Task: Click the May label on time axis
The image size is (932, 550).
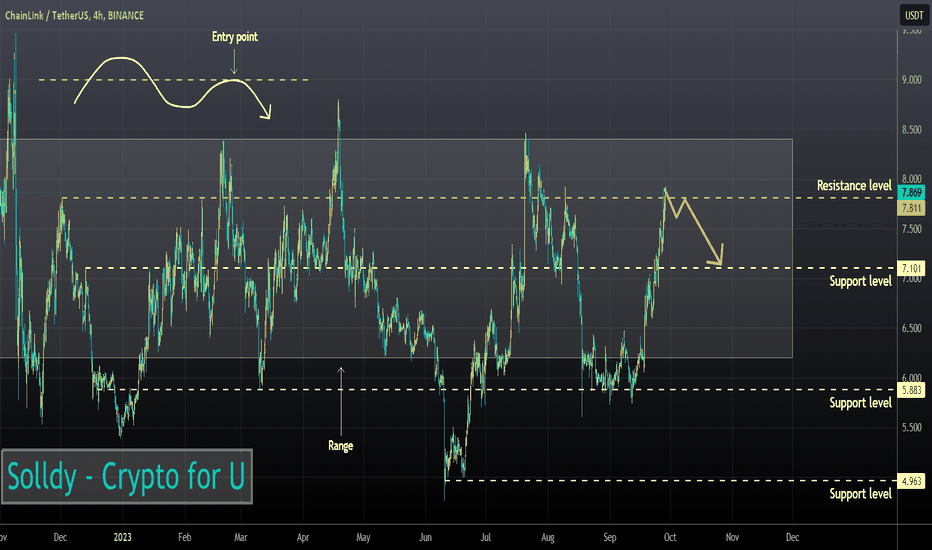Action: (x=363, y=538)
